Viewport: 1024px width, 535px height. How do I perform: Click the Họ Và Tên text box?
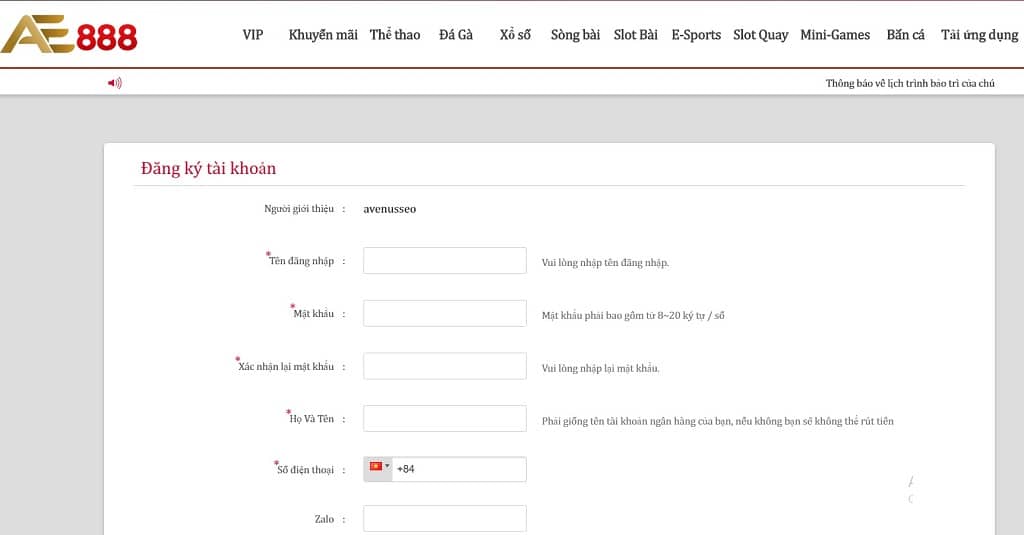click(444, 419)
